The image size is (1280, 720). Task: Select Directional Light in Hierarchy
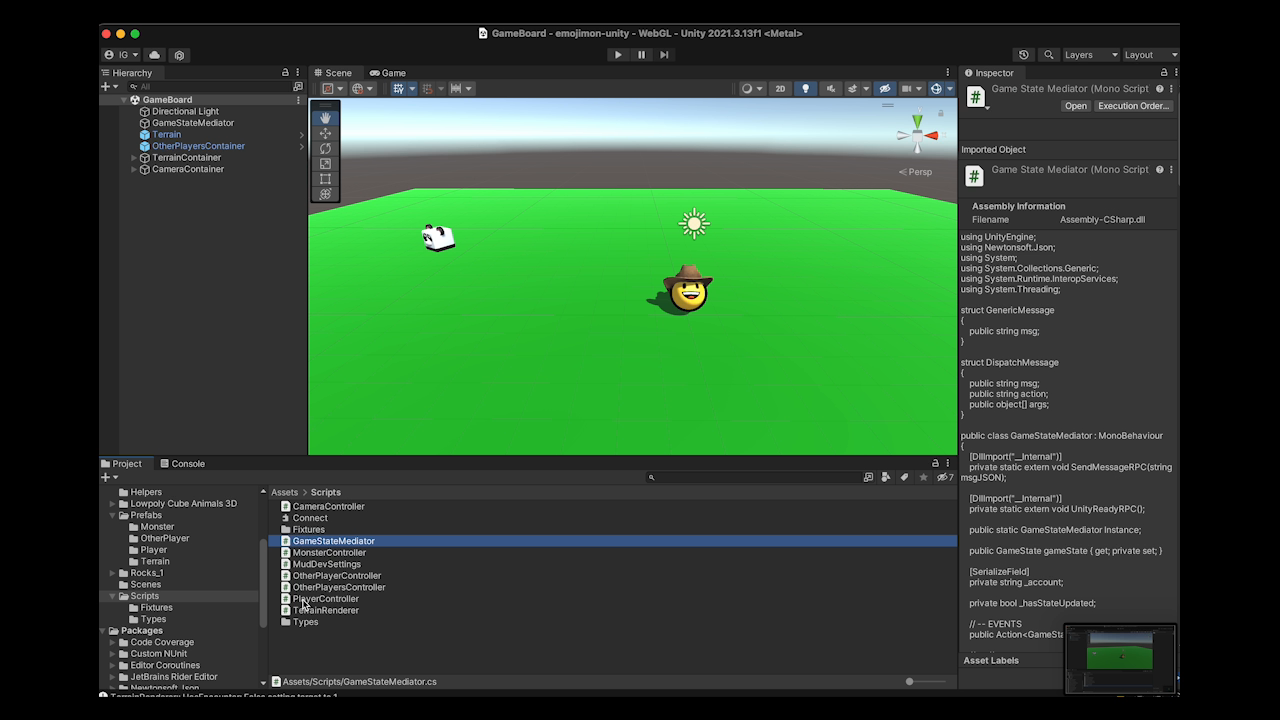click(185, 112)
